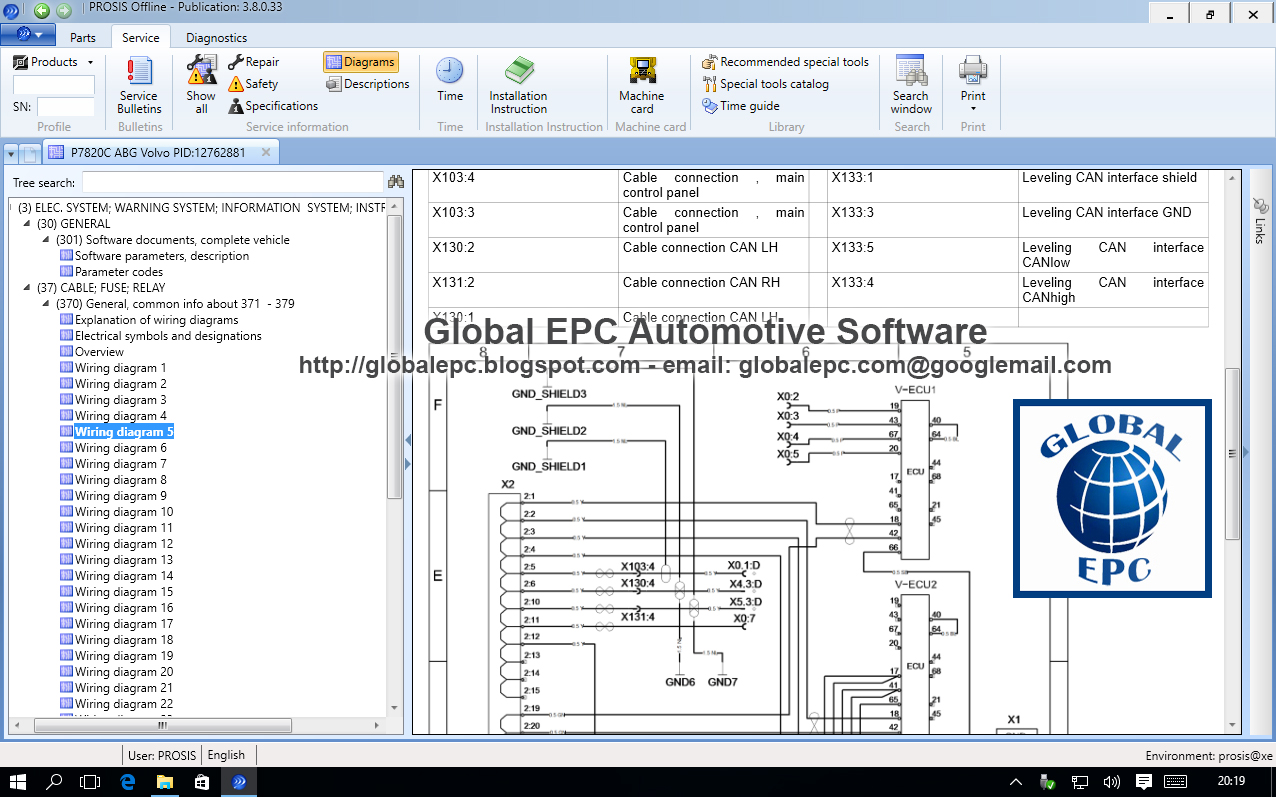The image size is (1276, 797).
Task: Open Software parameters, description
Action: (x=161, y=256)
